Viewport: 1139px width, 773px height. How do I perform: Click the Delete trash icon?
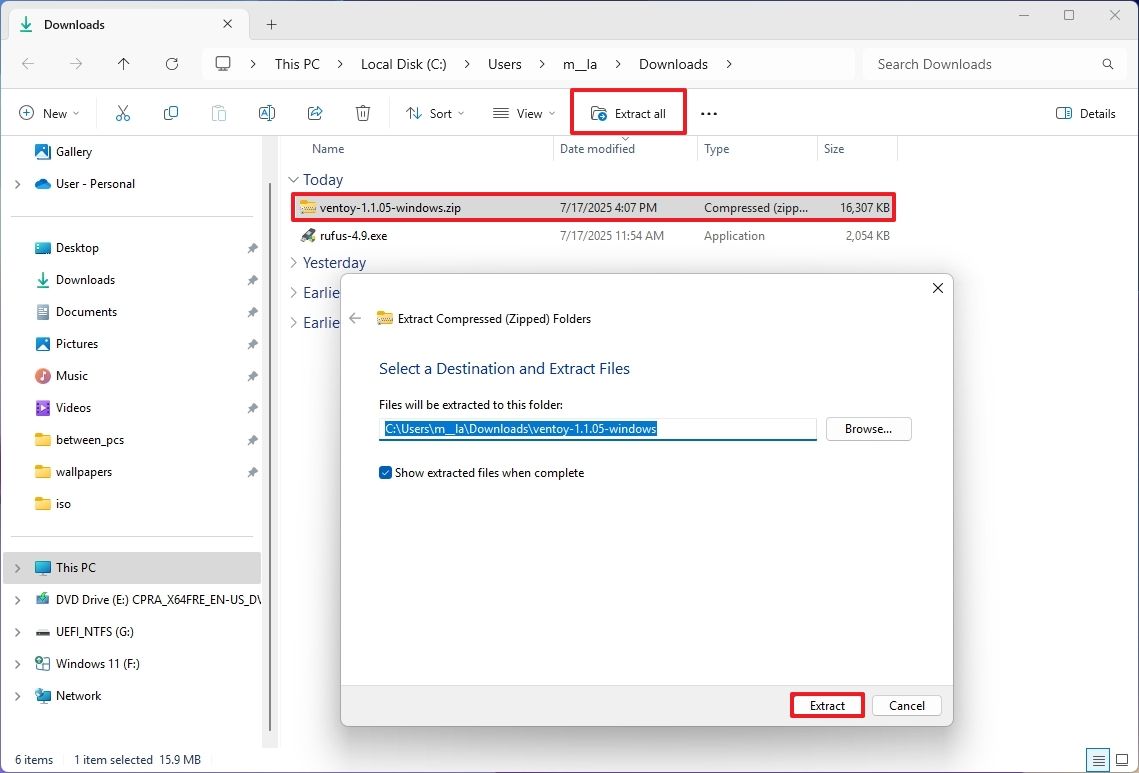point(362,113)
